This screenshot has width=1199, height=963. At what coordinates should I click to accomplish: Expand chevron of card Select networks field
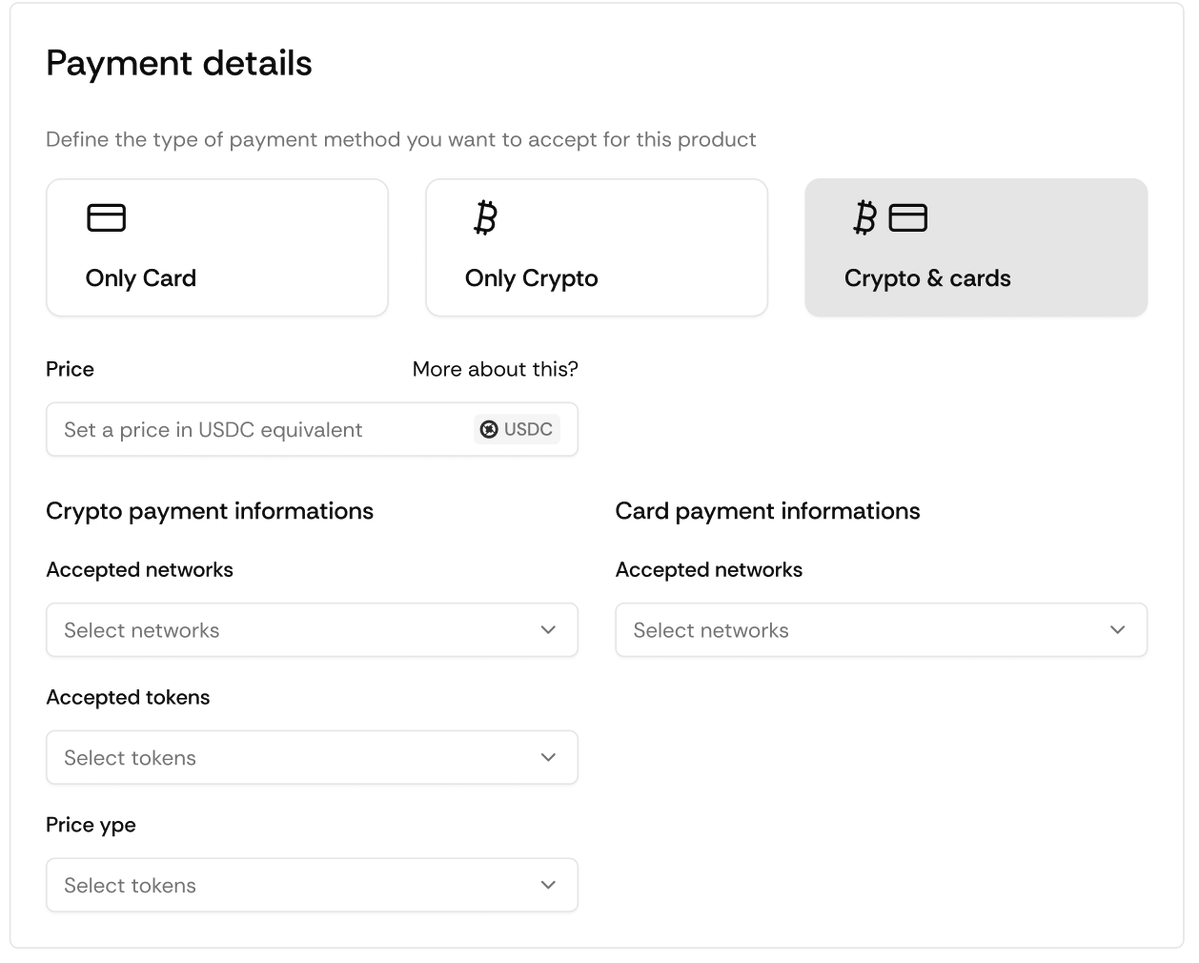coord(1118,630)
